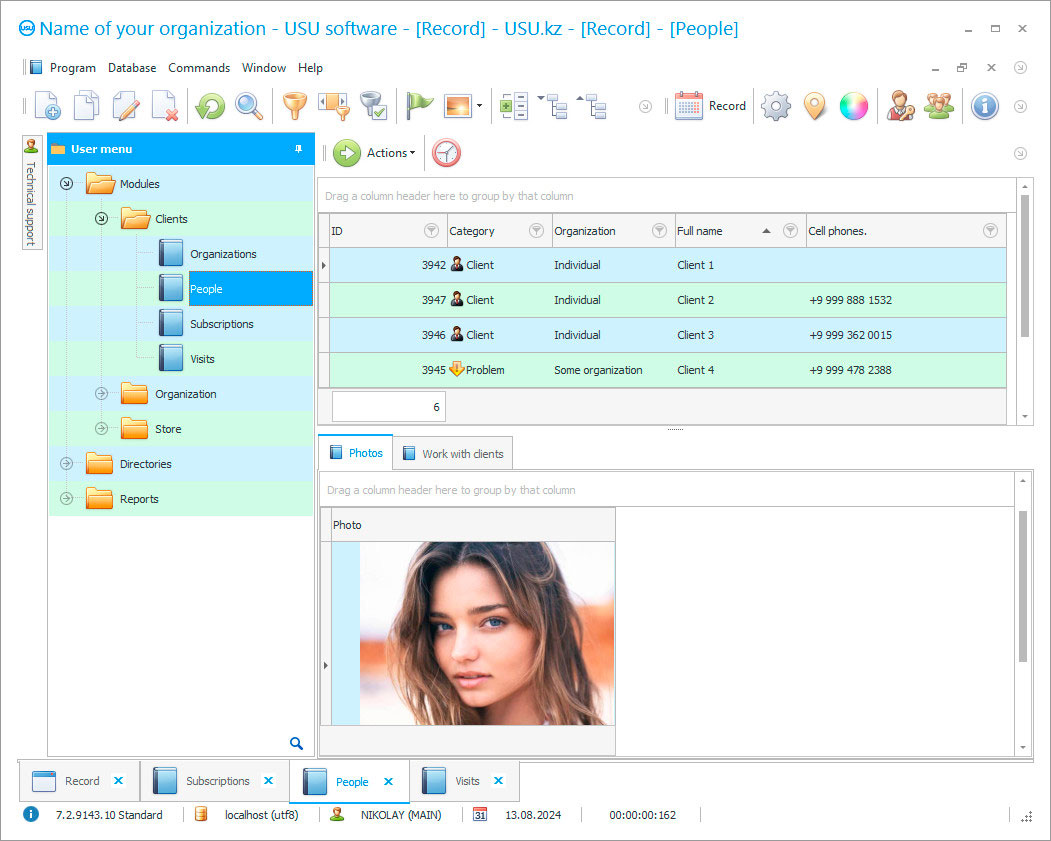Expand the Organization folder in the tree
This screenshot has height=841, width=1051.
[x=99, y=393]
